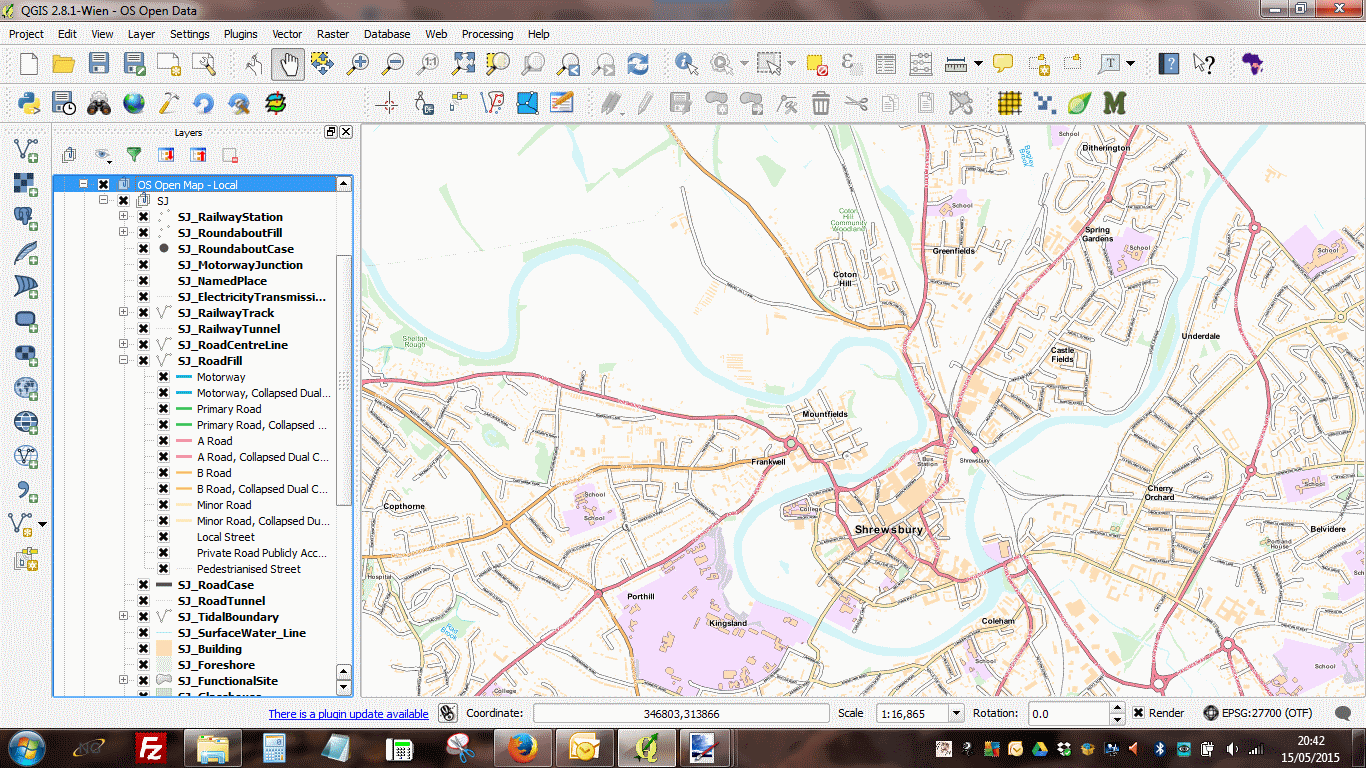Collapse the OS Open Map - Local group
The width and height of the screenshot is (1366, 768).
pyautogui.click(x=83, y=185)
